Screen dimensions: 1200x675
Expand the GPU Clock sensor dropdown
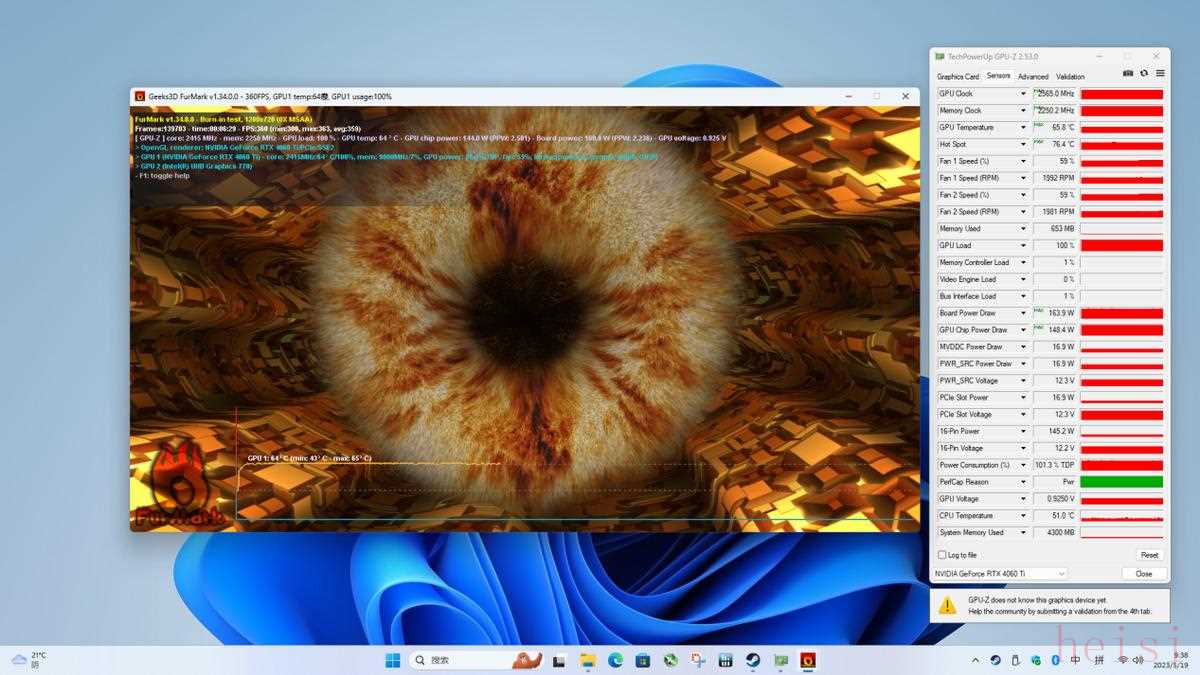click(1023, 94)
